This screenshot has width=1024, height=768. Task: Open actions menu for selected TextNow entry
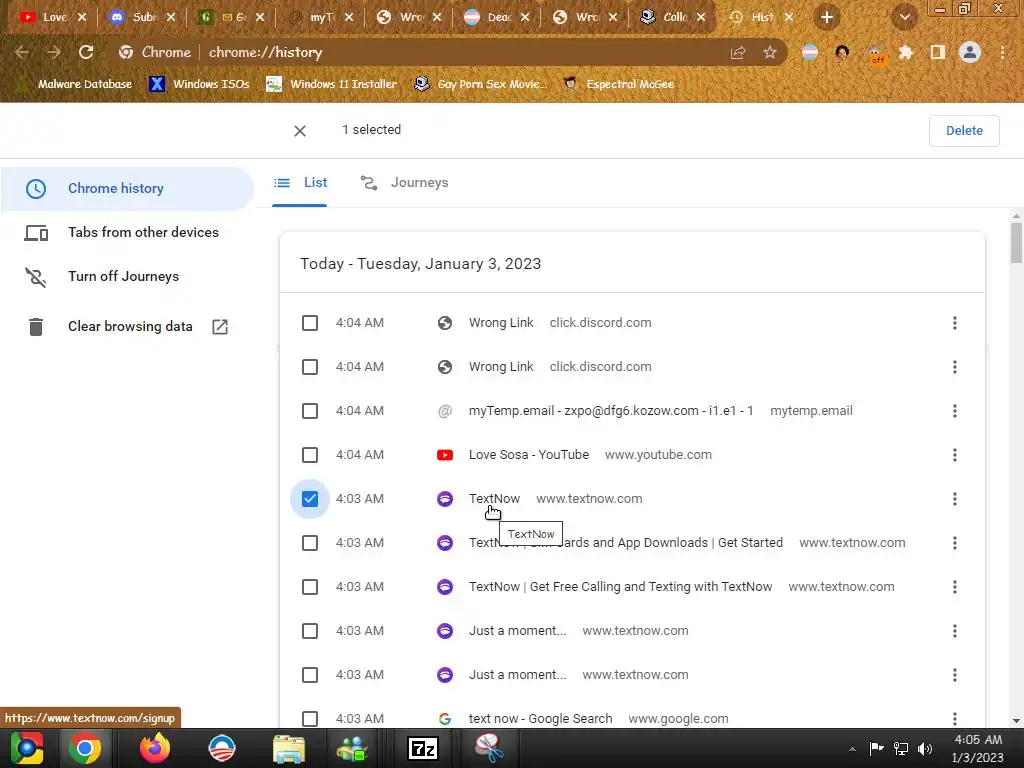tap(954, 499)
